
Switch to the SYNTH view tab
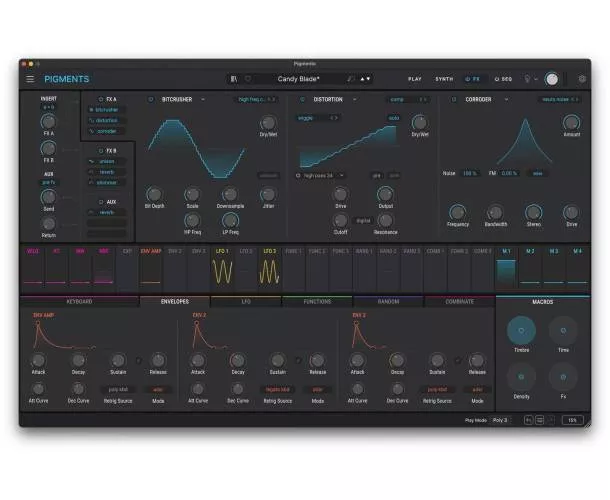444,79
